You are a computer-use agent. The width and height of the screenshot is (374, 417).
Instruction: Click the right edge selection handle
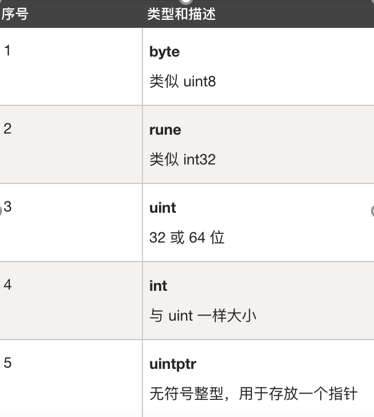tap(372, 211)
